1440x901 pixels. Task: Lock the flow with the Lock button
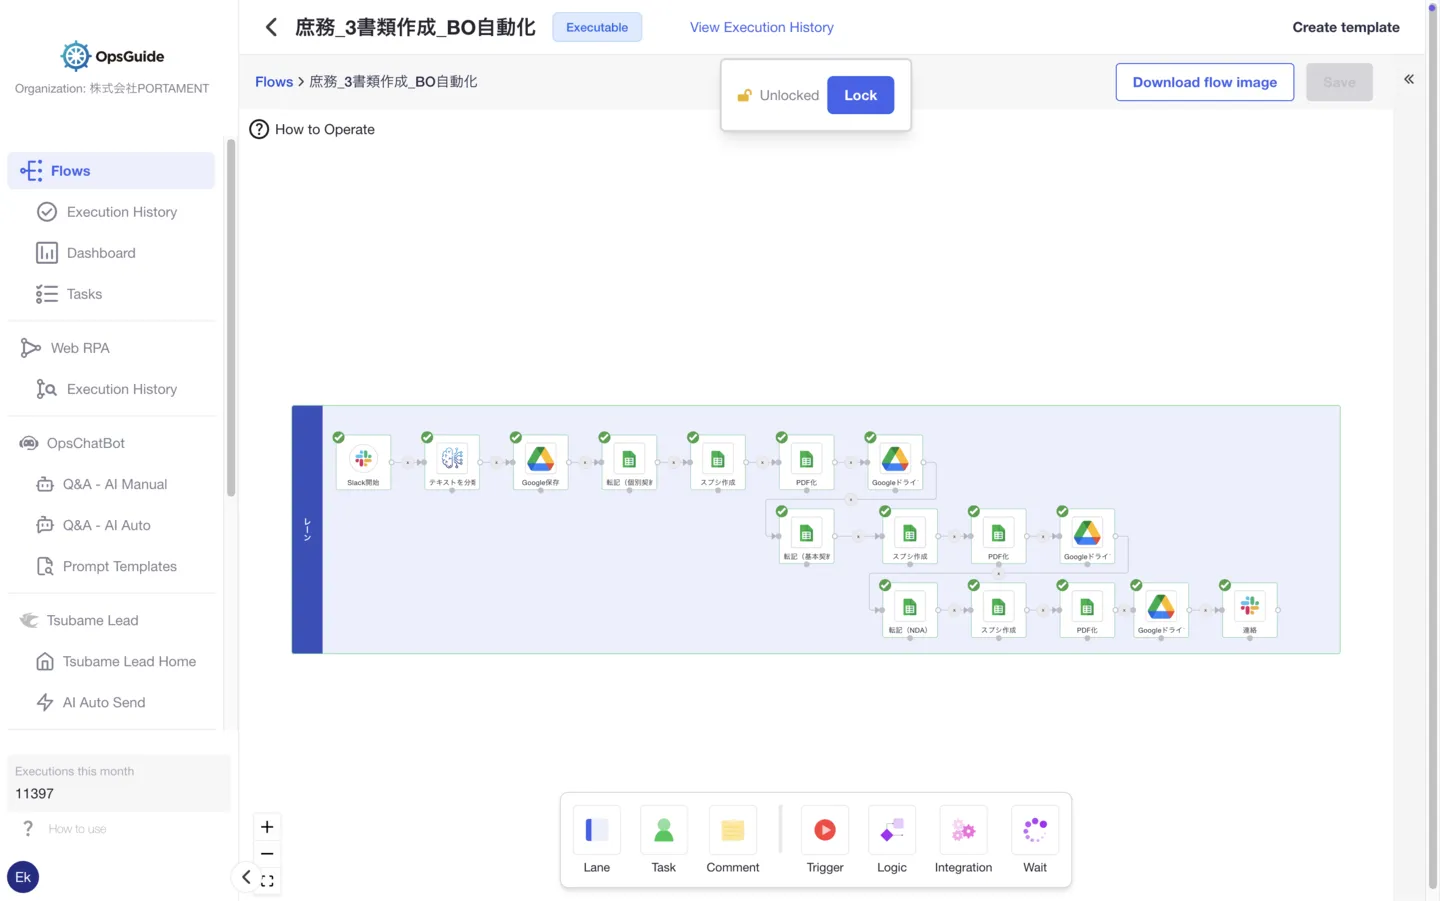pos(860,95)
